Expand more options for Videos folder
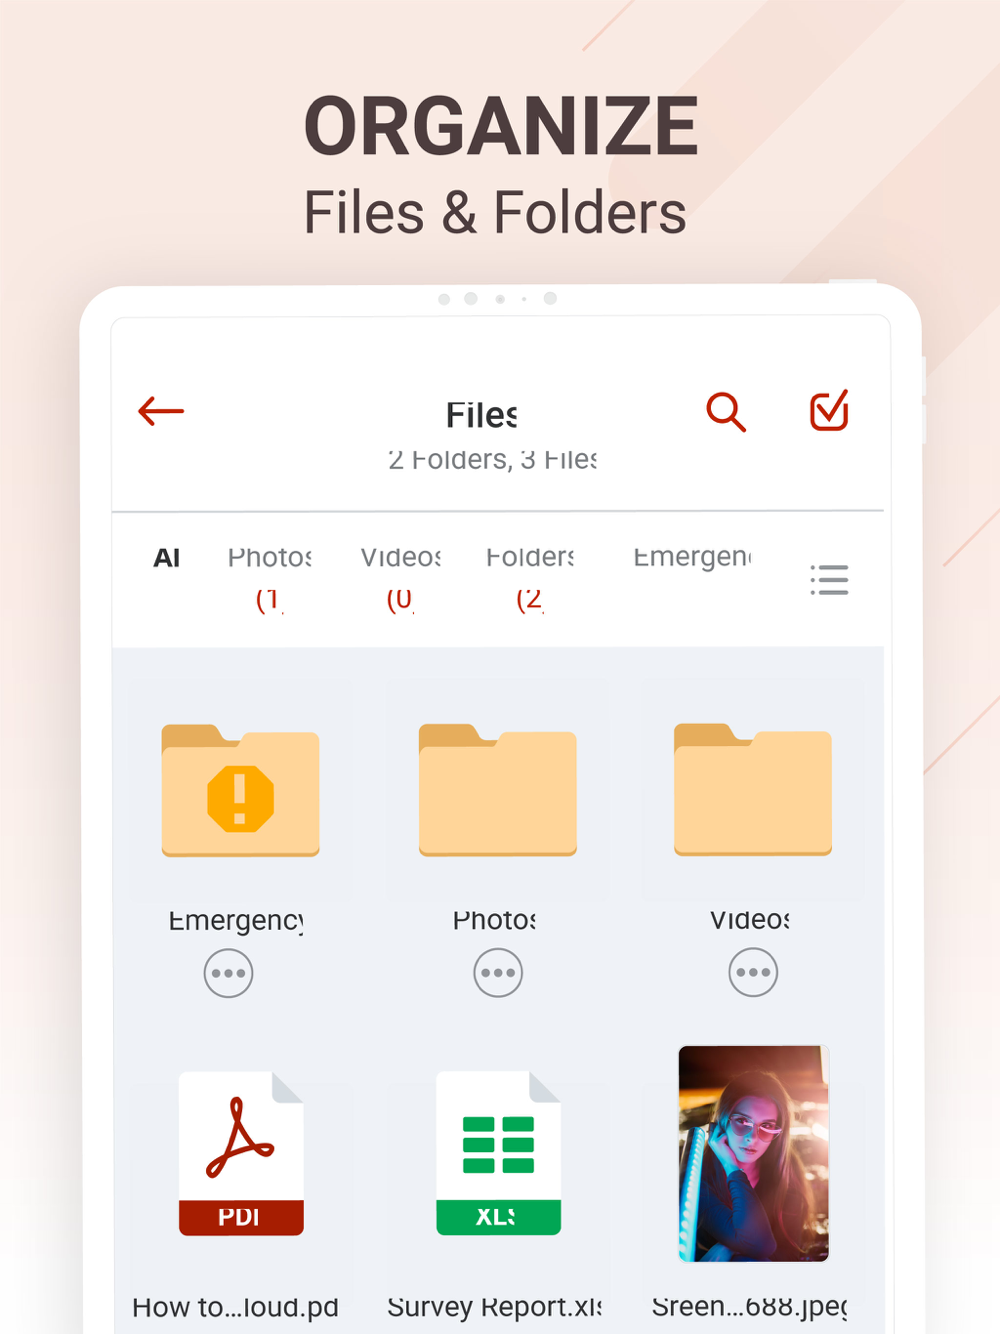 click(753, 973)
